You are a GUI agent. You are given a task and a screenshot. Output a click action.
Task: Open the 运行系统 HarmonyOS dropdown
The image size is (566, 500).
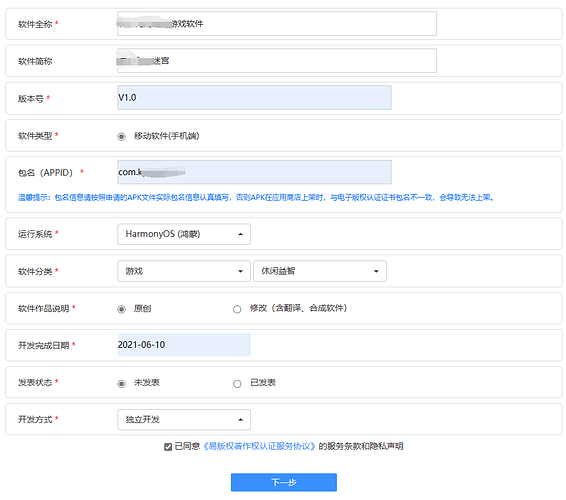pyautogui.click(x=184, y=234)
